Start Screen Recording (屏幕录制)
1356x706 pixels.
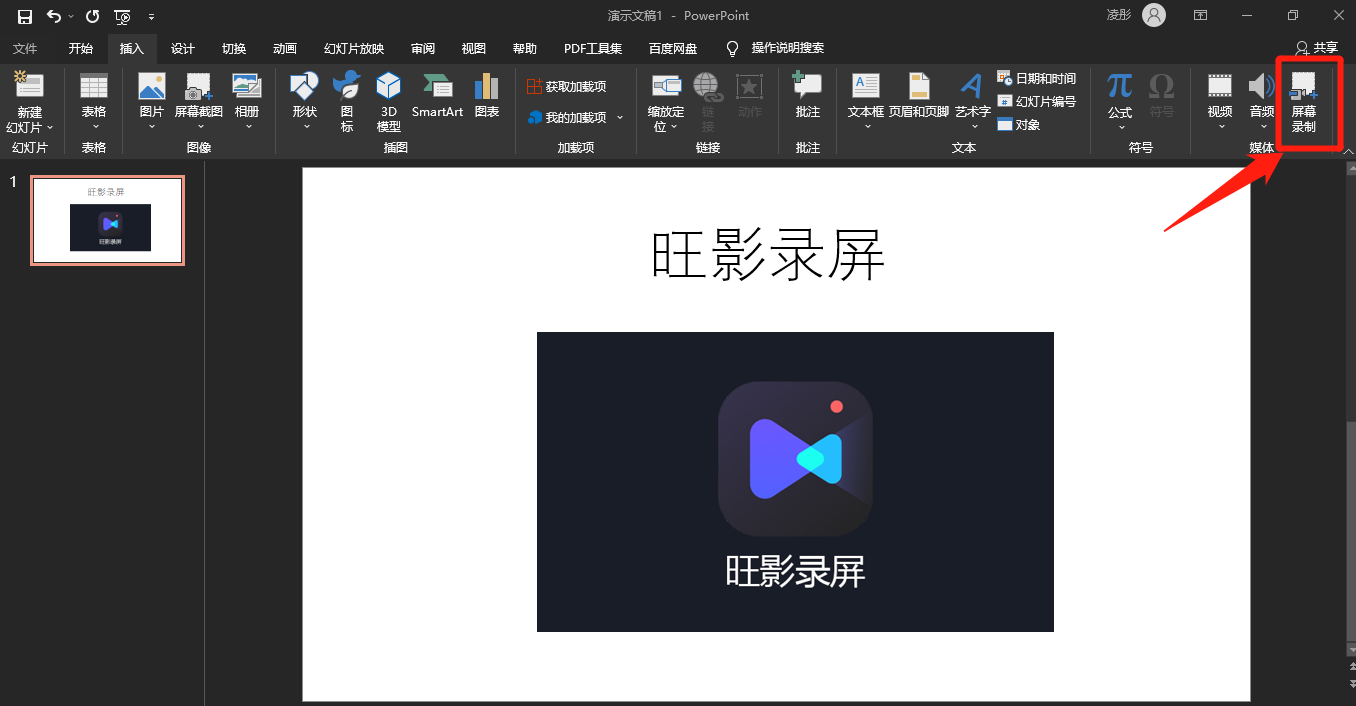point(1303,103)
